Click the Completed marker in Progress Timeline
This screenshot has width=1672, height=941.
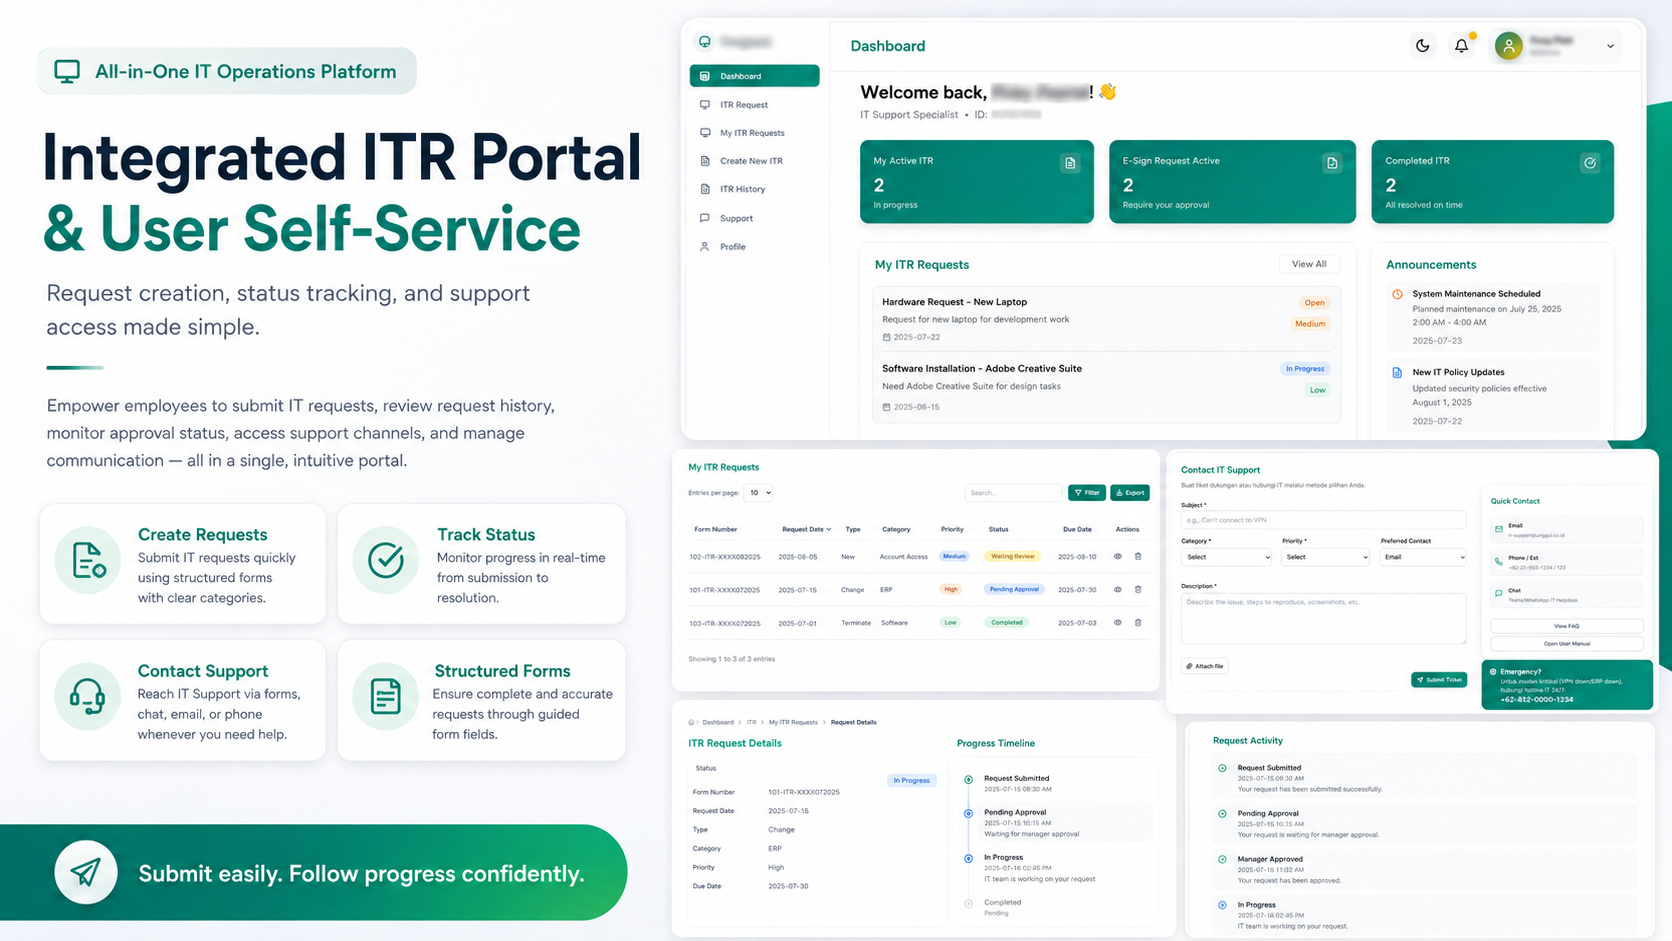coord(968,903)
